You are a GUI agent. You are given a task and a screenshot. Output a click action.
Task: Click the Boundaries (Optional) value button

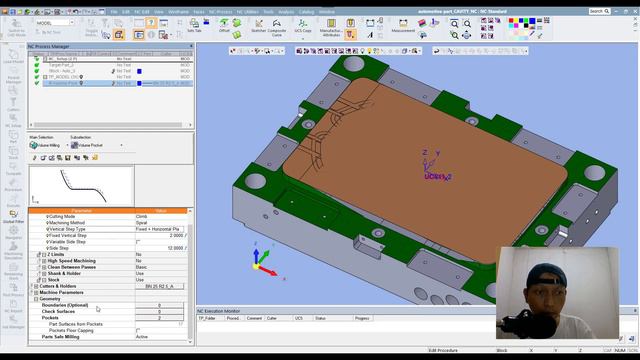(x=160, y=305)
